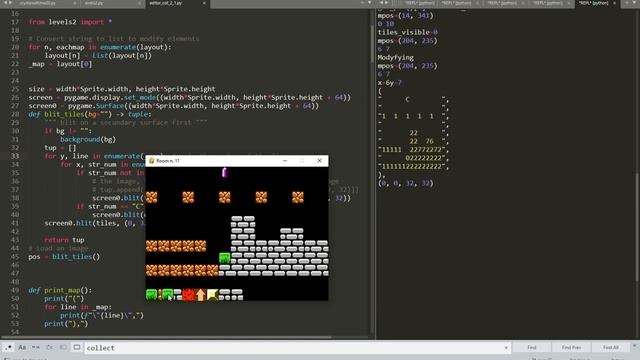Image resolution: width=640 pixels, height=360 pixels.
Task: Click the code editor horizontal scrollbar
Action: coord(167,337)
